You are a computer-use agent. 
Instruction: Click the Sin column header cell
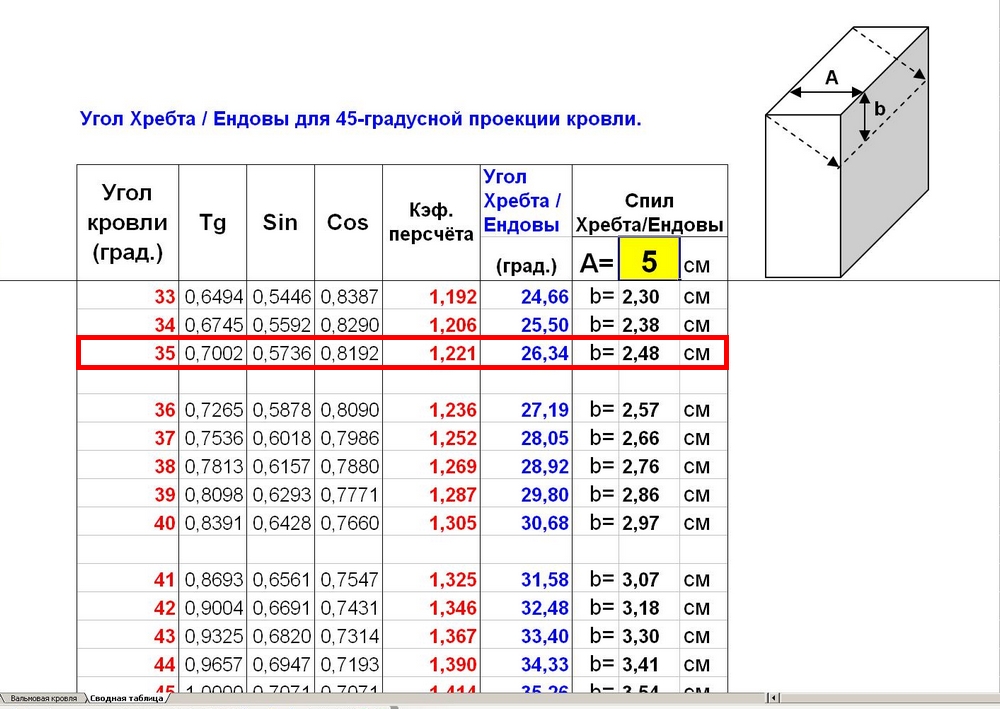pyautogui.click(x=281, y=223)
